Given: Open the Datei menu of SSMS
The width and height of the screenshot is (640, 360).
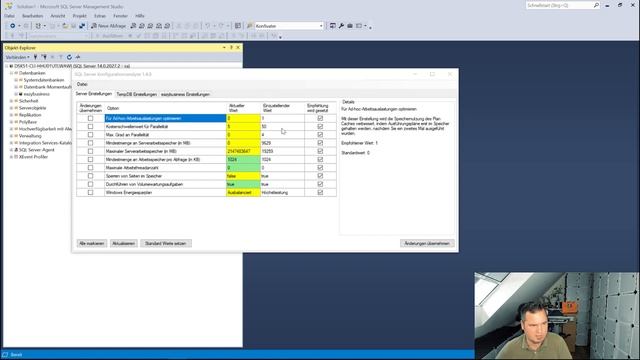Looking at the screenshot, I should 9,16.
